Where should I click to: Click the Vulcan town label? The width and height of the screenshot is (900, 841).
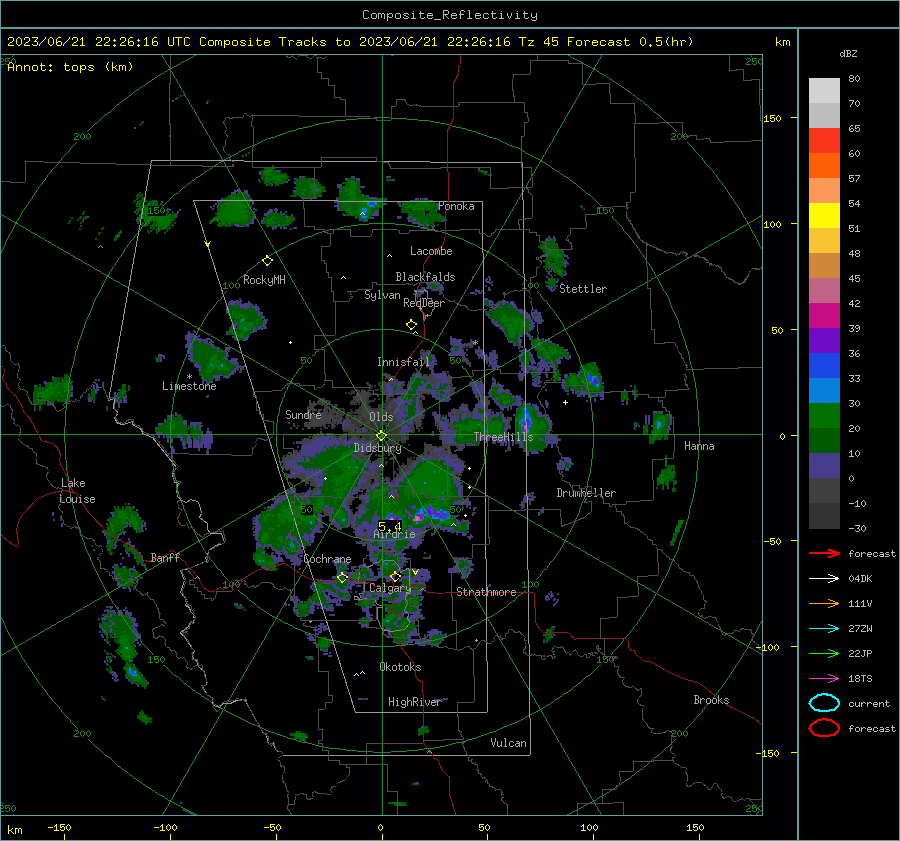(x=508, y=743)
